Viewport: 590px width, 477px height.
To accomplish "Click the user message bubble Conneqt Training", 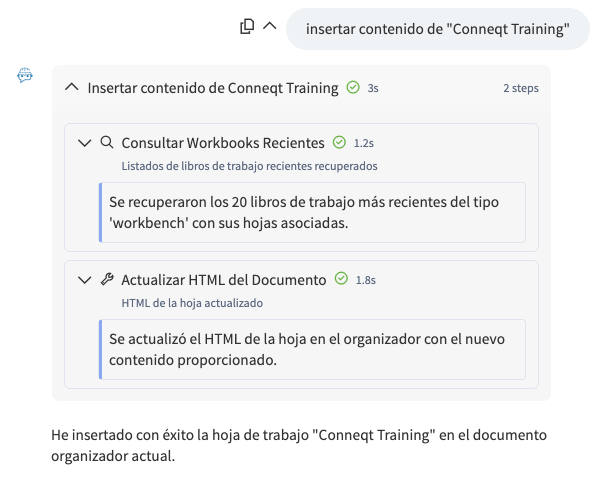I will (x=437, y=29).
